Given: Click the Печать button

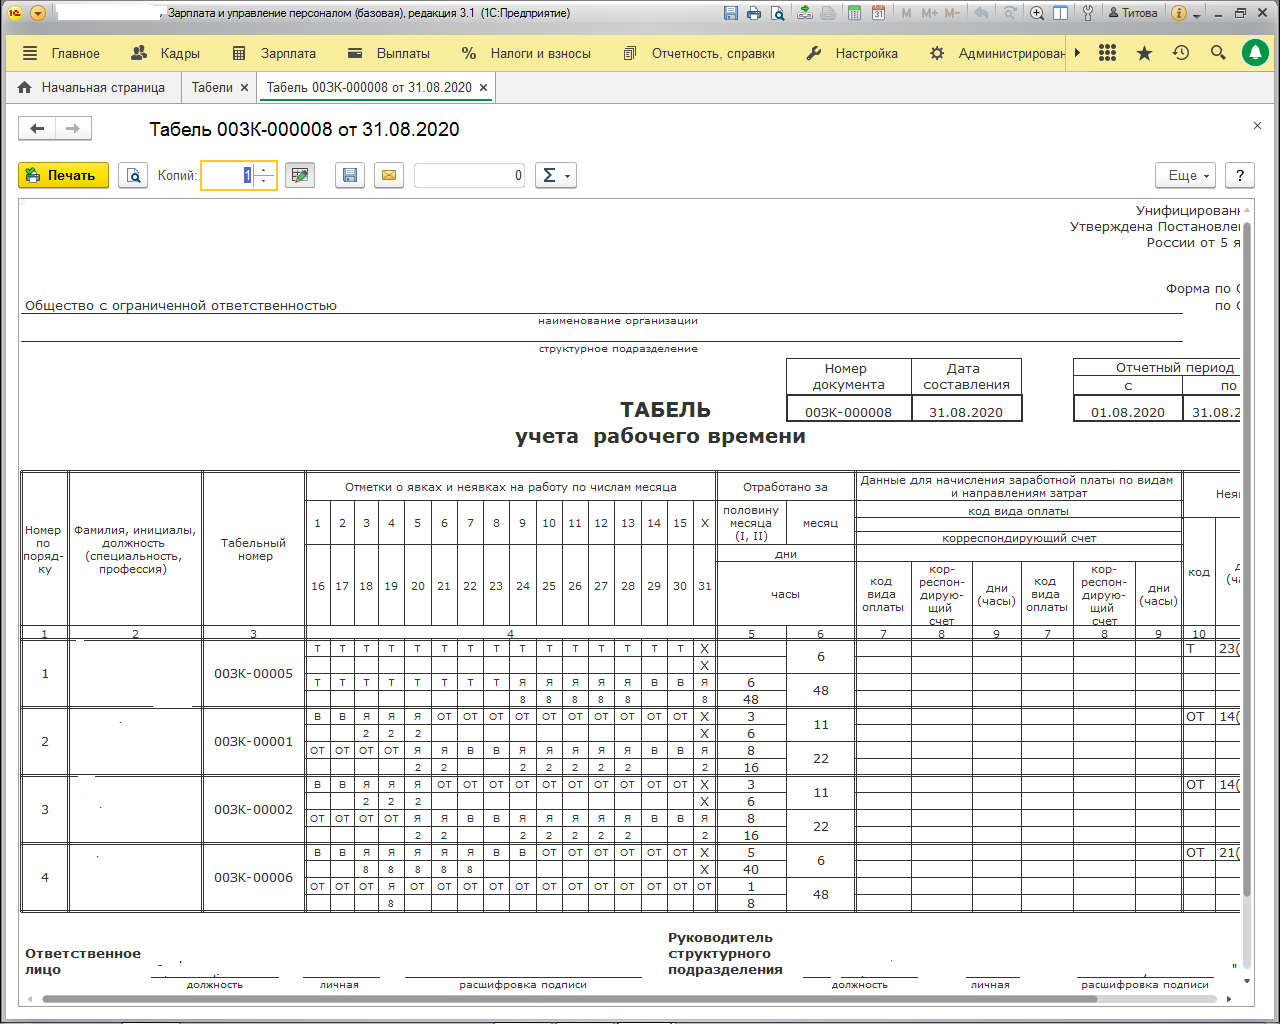Looking at the screenshot, I should tap(63, 176).
